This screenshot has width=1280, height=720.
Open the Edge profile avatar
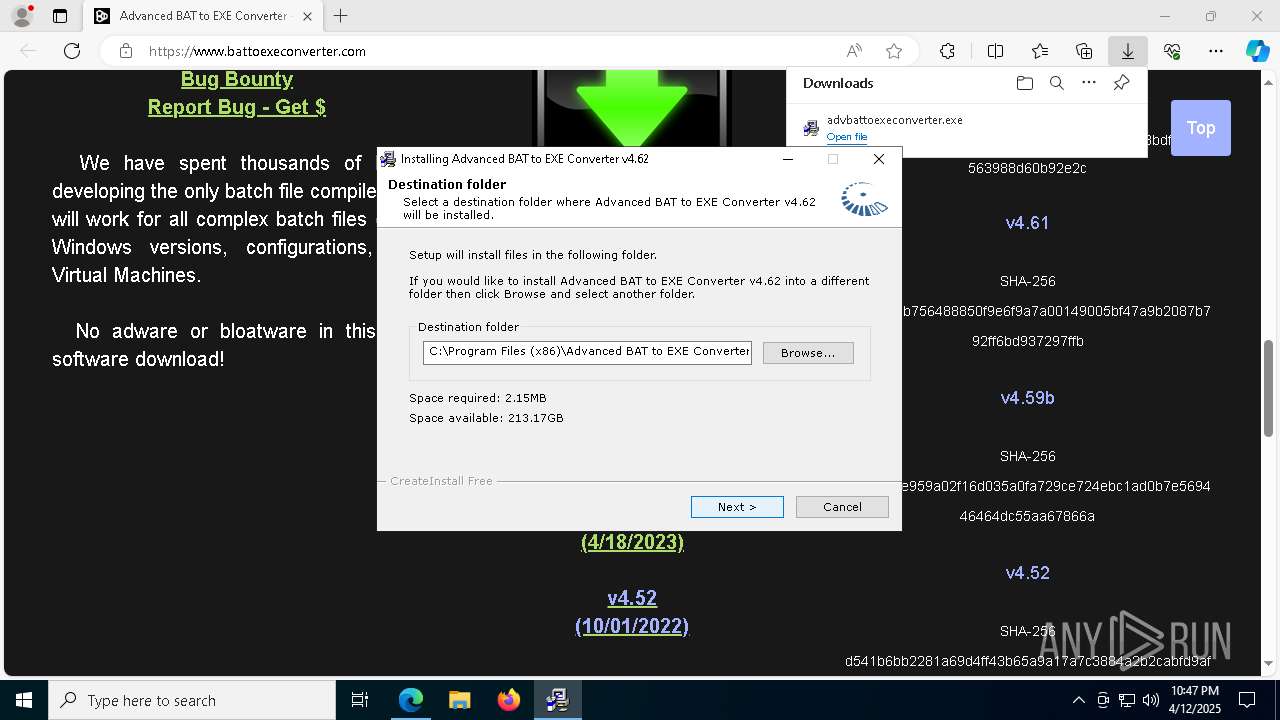click(22, 16)
